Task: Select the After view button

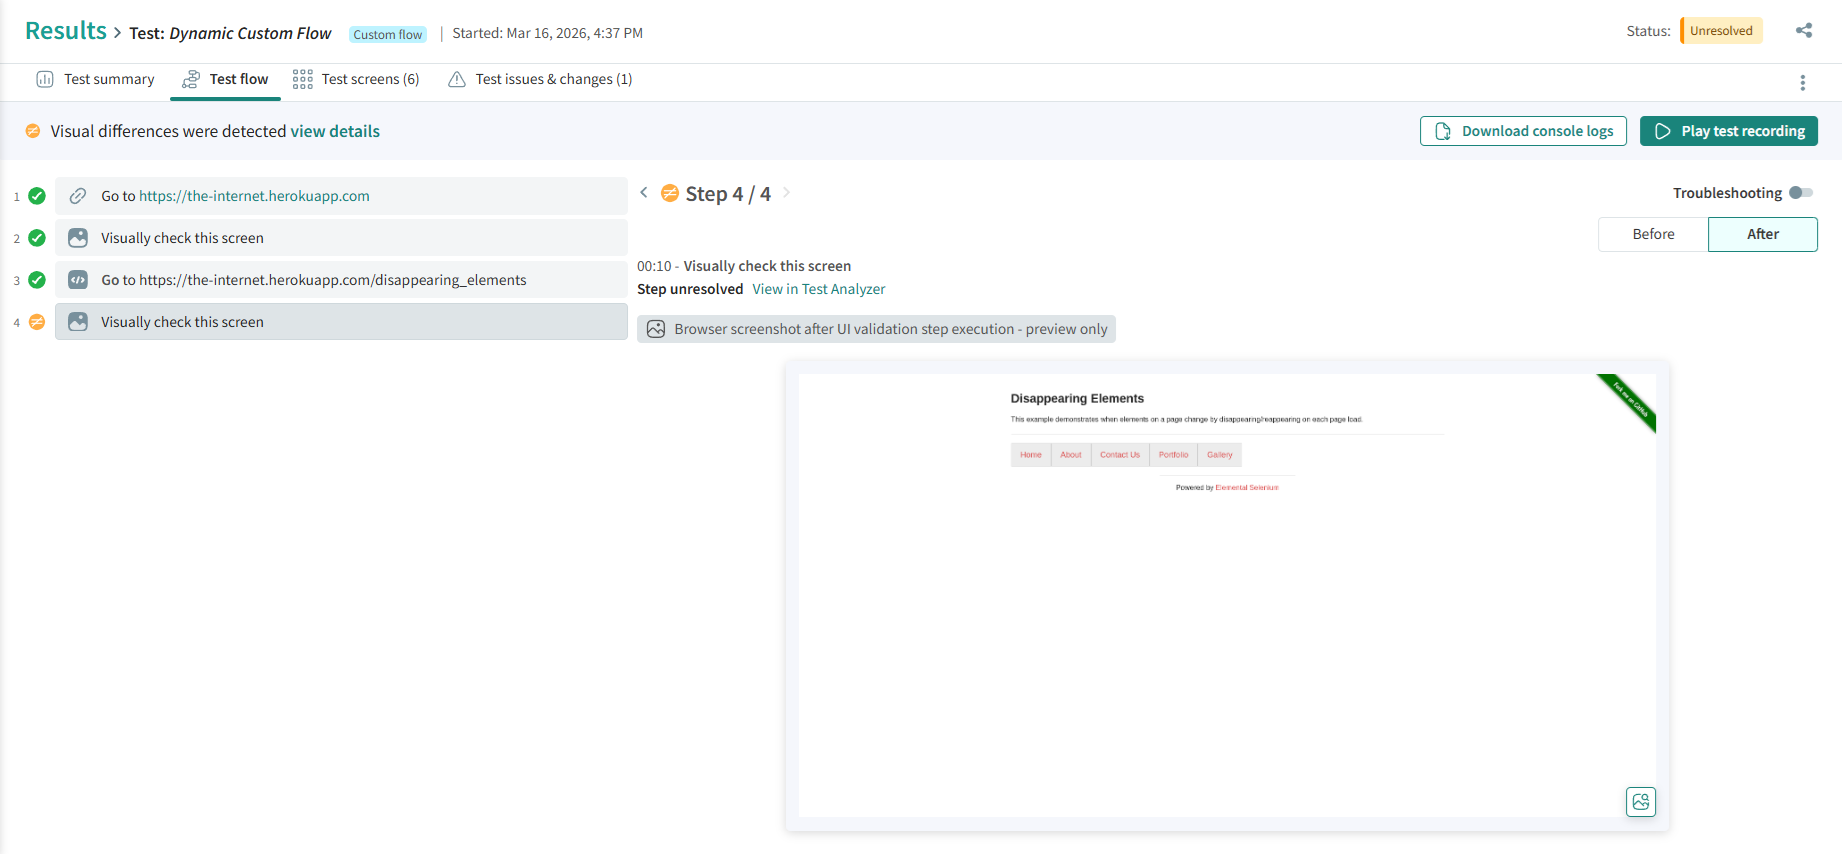Action: pyautogui.click(x=1762, y=234)
